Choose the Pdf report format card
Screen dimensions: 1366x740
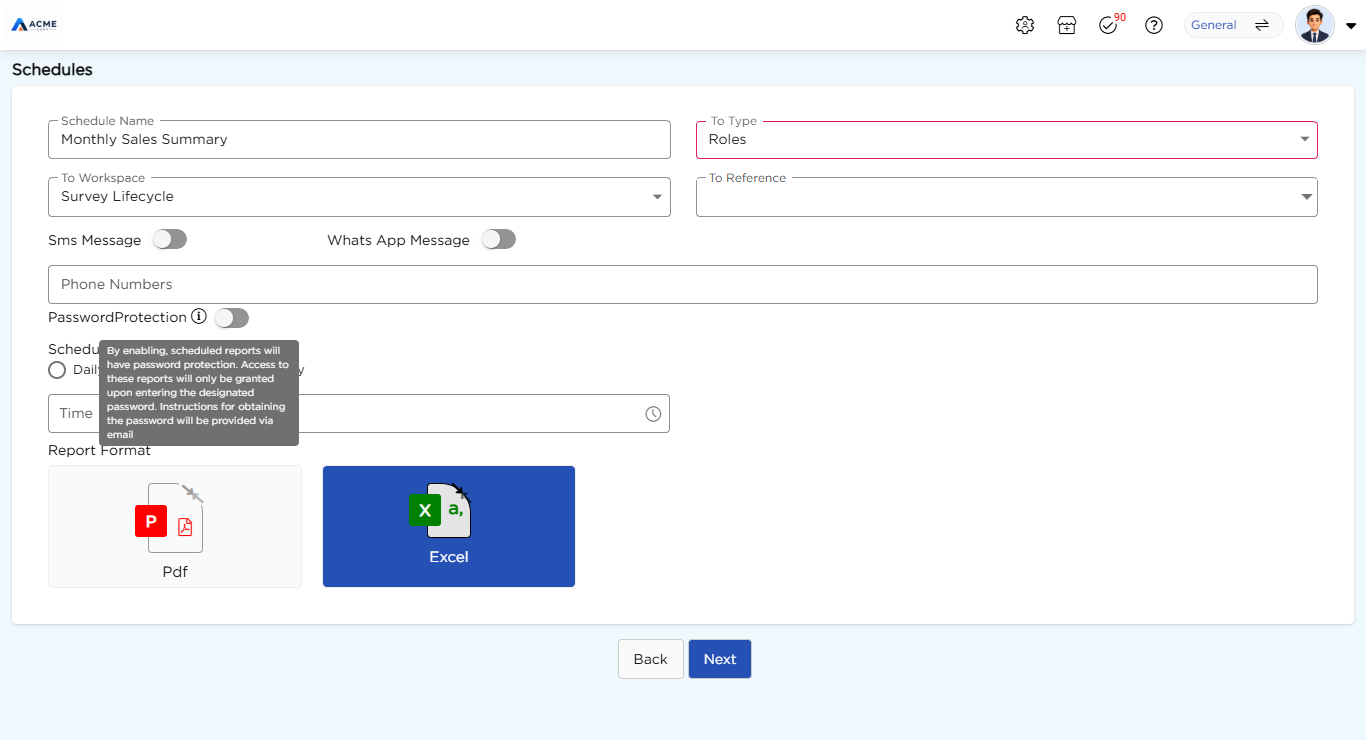click(x=175, y=527)
